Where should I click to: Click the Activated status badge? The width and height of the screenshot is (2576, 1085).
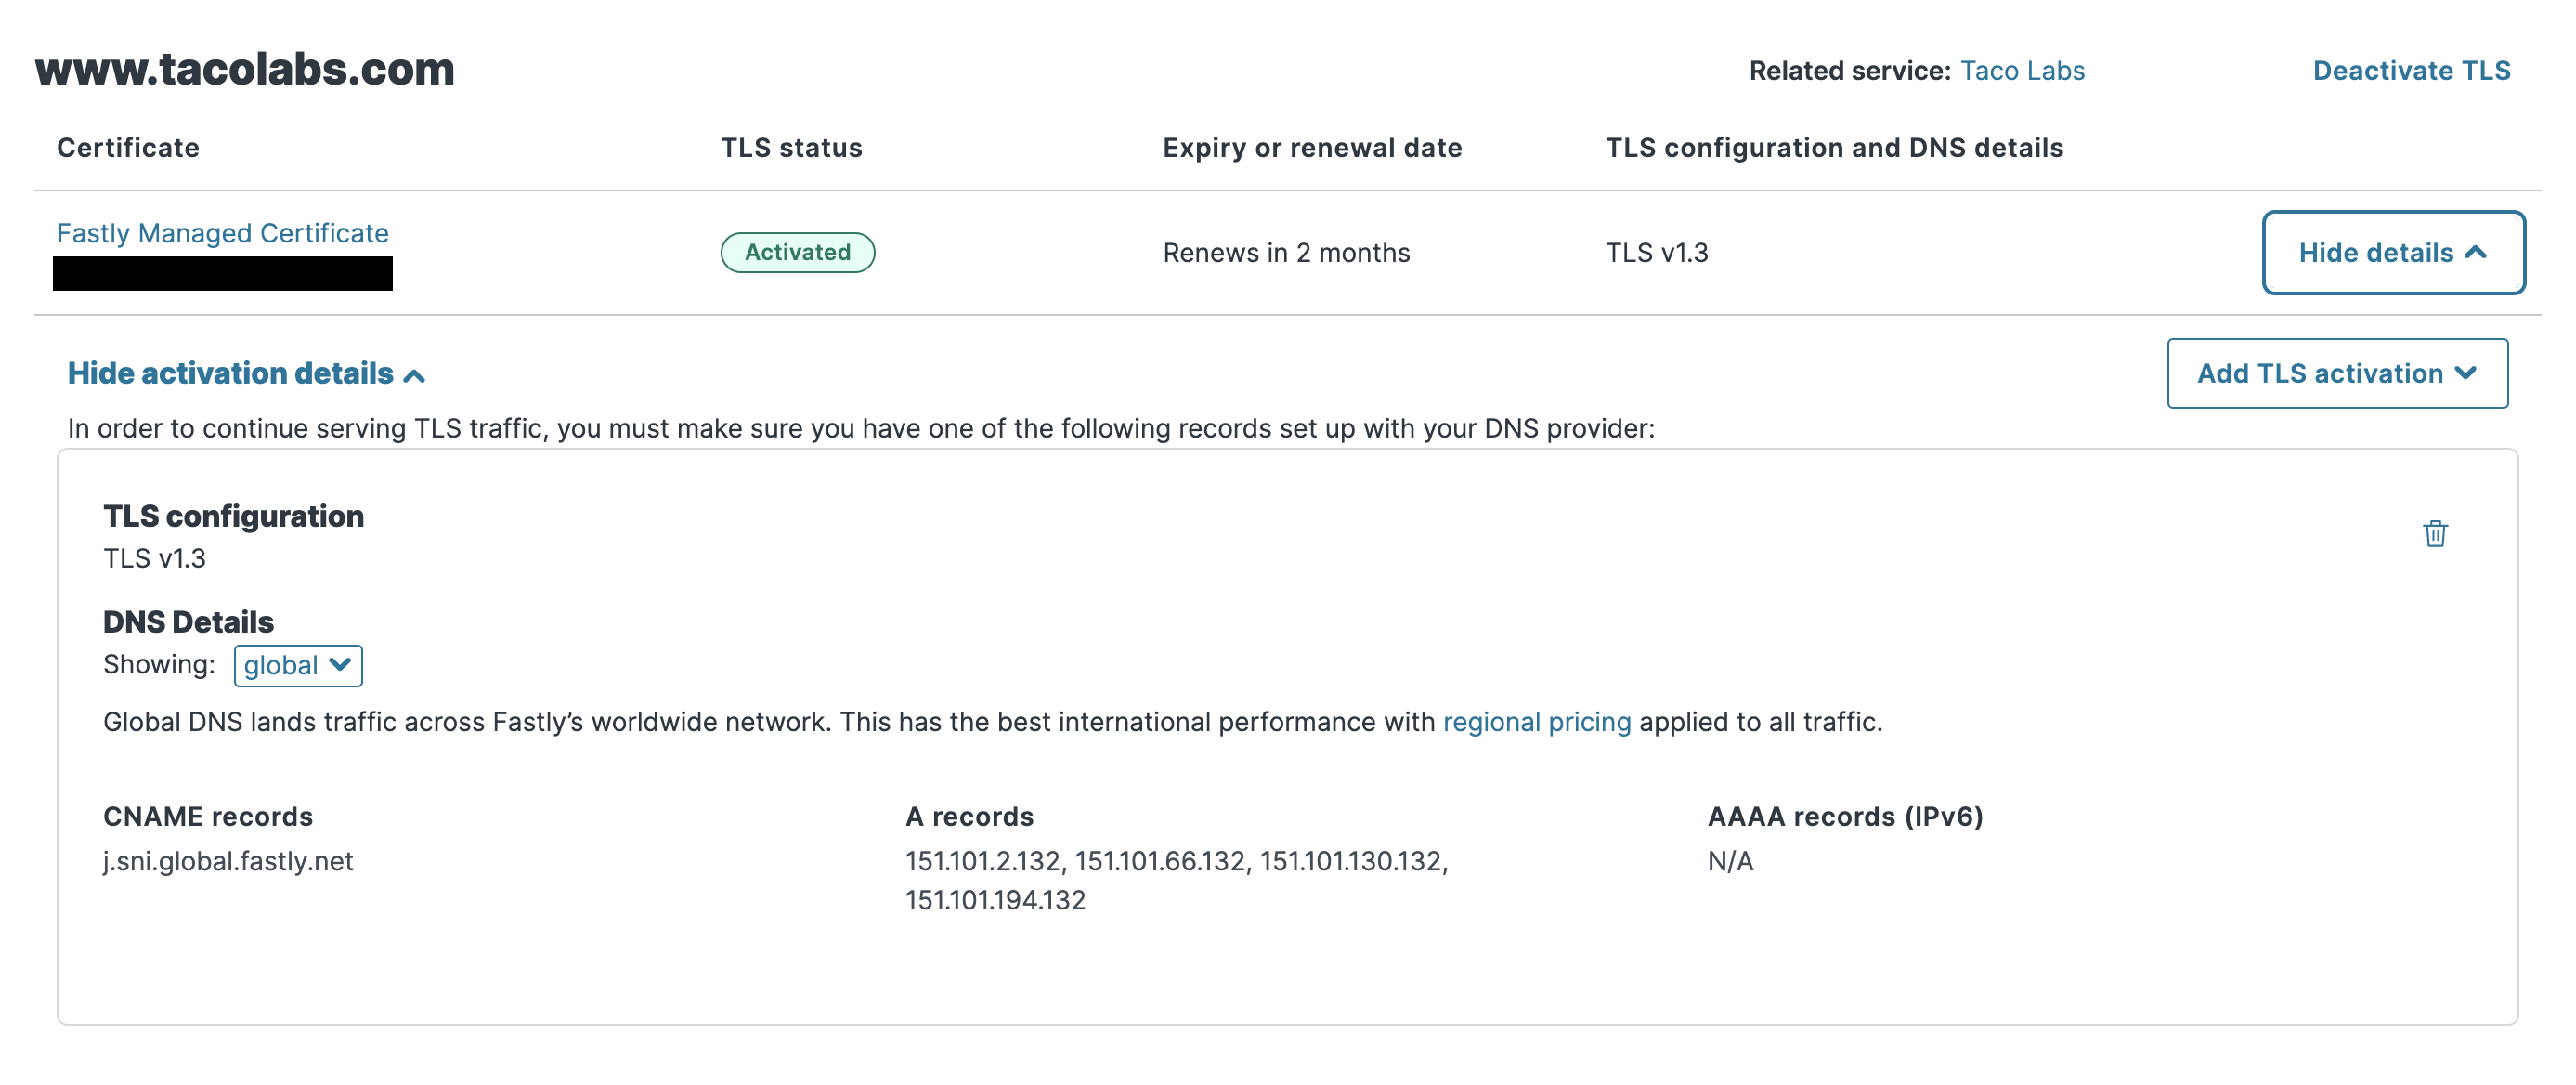[x=797, y=252]
